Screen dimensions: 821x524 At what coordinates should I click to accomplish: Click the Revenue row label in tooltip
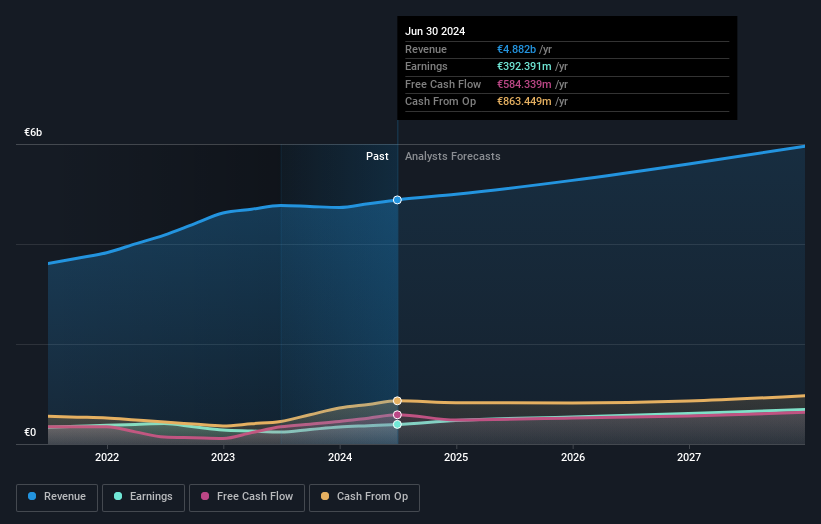(426, 49)
